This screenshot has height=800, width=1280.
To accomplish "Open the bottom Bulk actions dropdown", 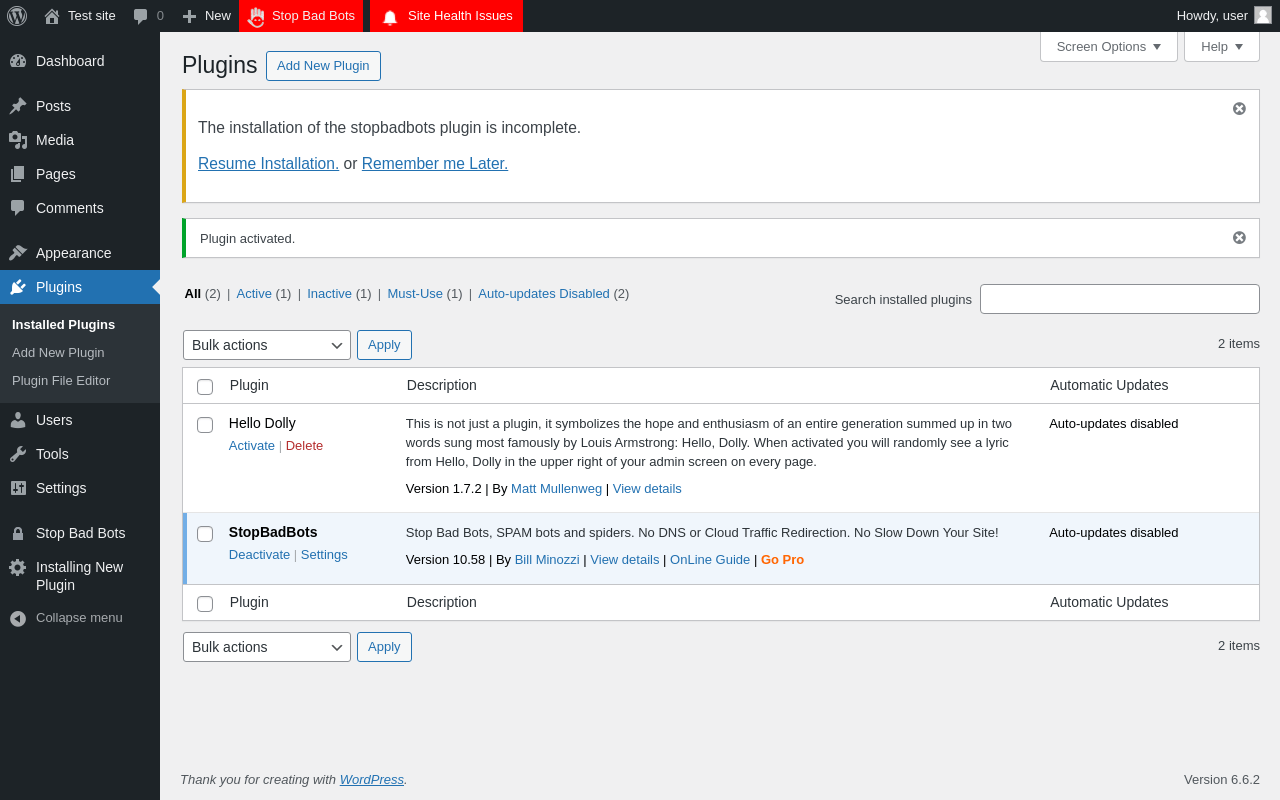I will tap(267, 647).
